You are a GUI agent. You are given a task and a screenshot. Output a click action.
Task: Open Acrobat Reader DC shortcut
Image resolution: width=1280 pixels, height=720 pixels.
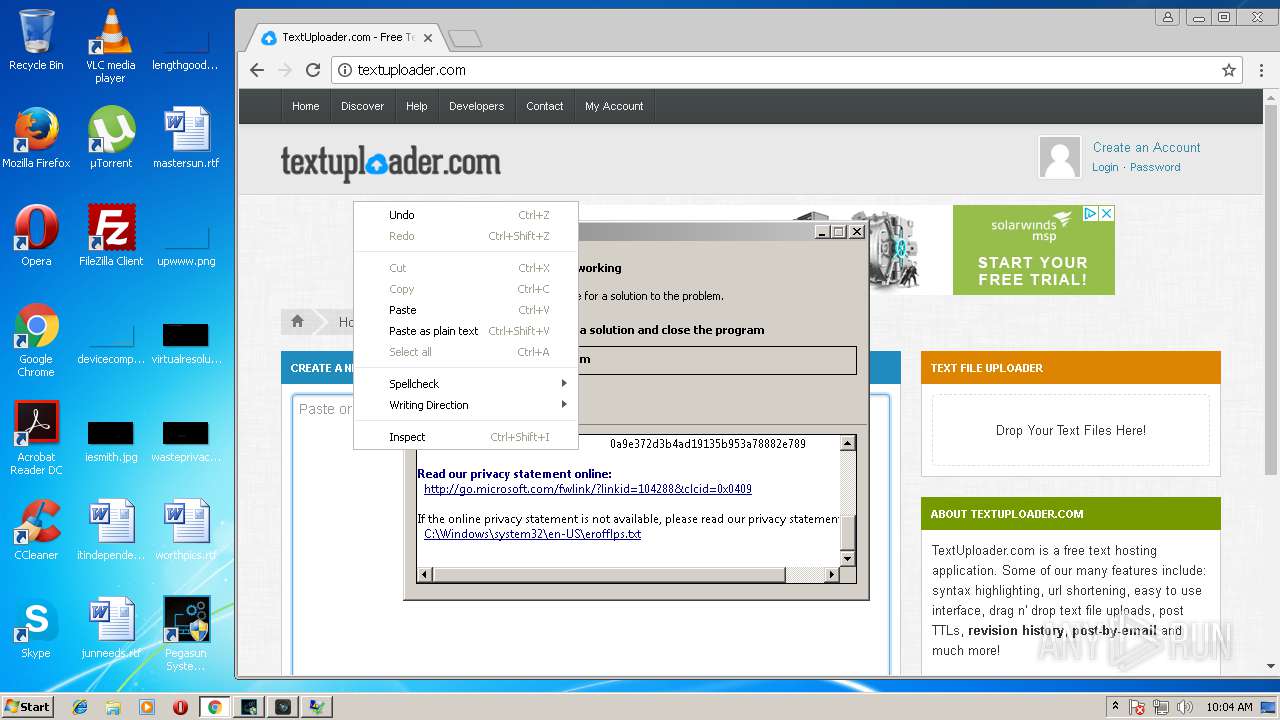(x=36, y=439)
